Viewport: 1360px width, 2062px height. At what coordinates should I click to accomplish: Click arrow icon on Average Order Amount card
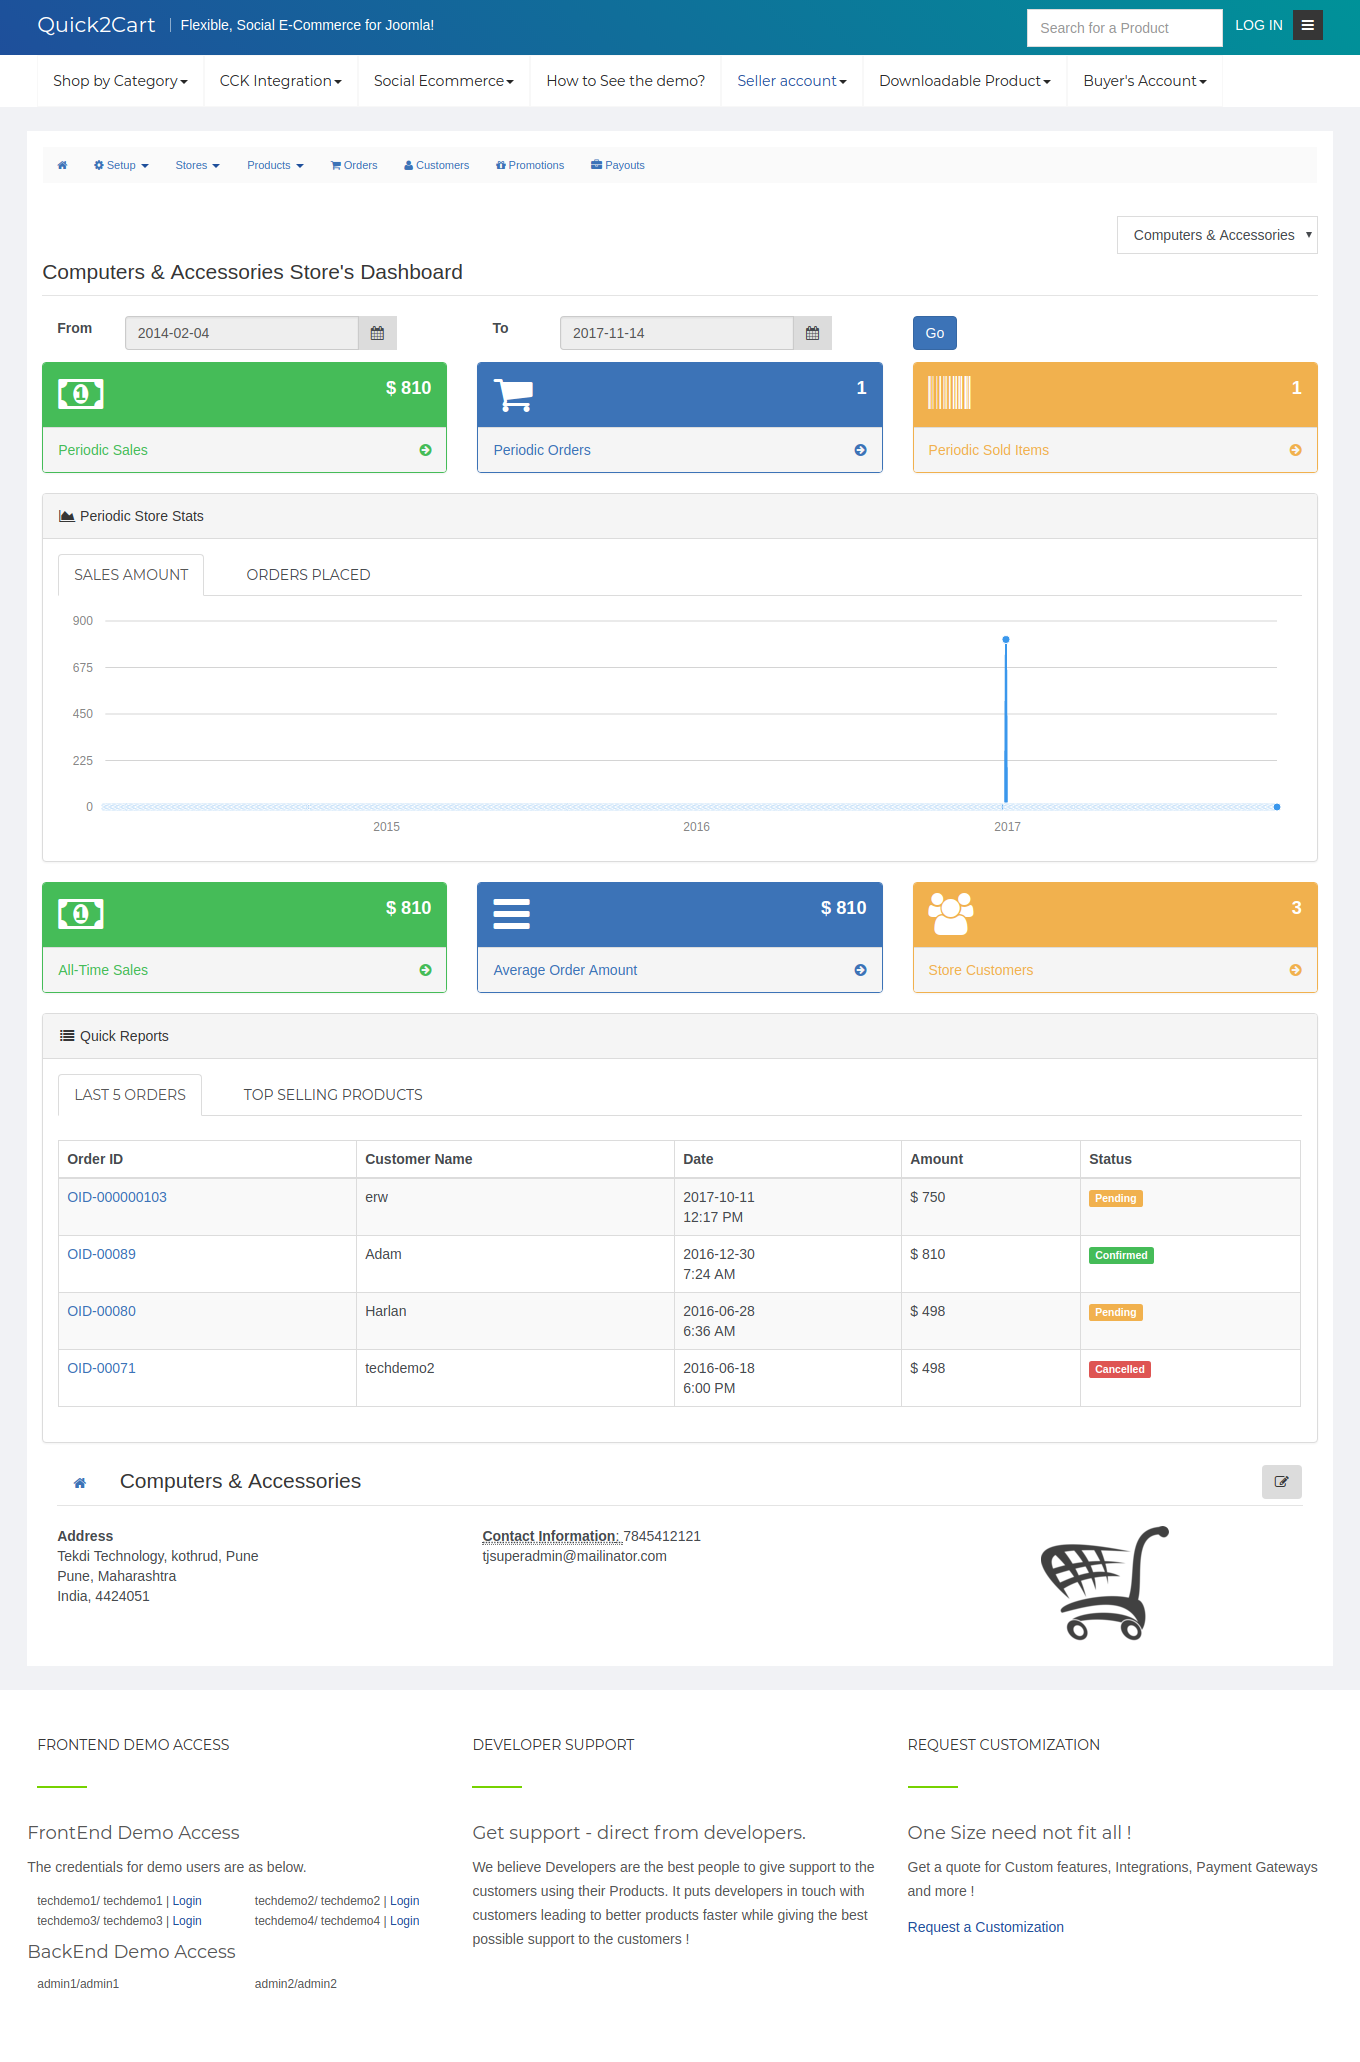click(860, 970)
